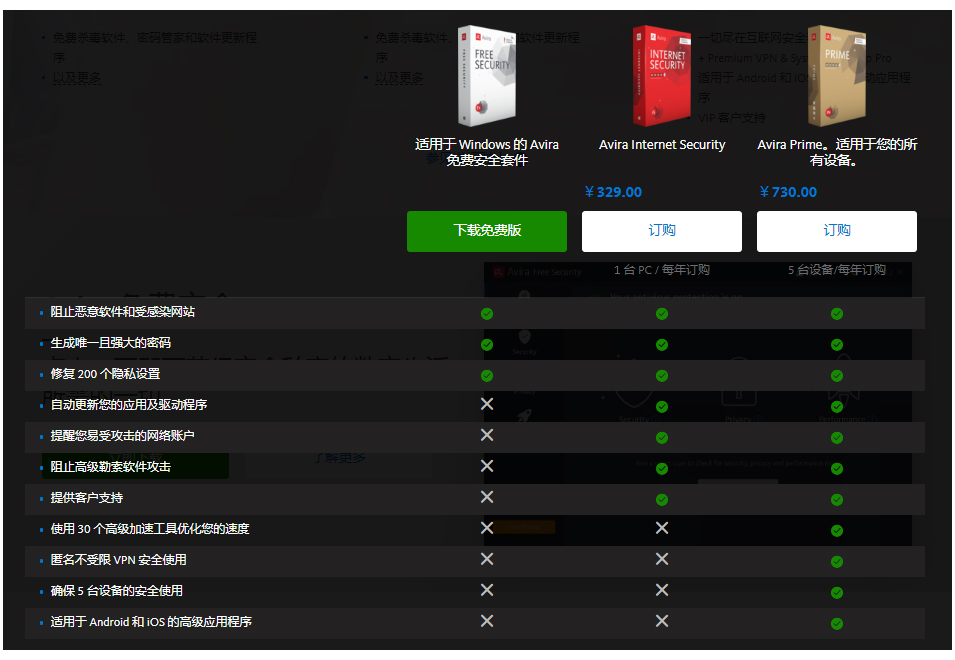Click Prime checkmark for 匿名不受限 VPN 安全使用
Viewport: 955px width, 660px height.
[837, 561]
